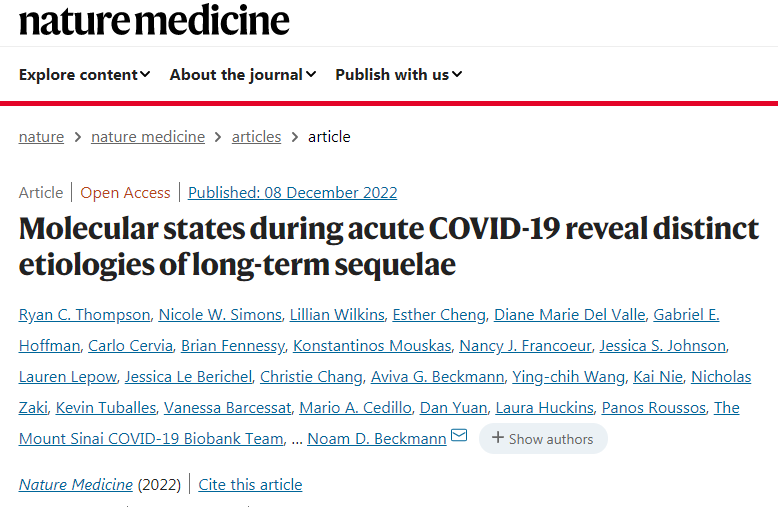778x507 pixels.
Task: Click the nature medicine logo
Action: (154, 19)
